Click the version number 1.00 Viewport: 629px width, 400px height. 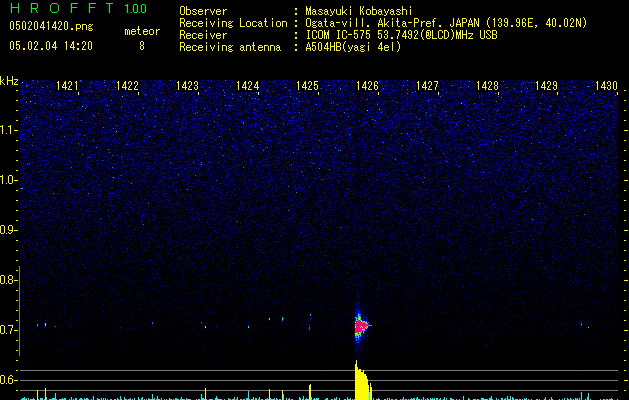[133, 10]
